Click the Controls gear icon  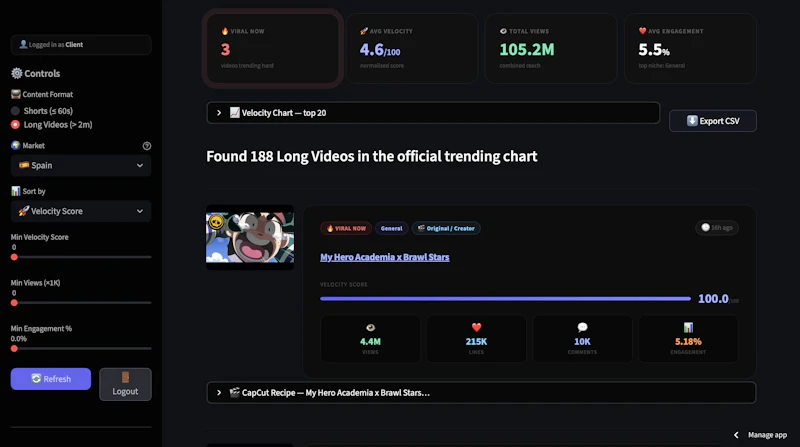(x=17, y=73)
